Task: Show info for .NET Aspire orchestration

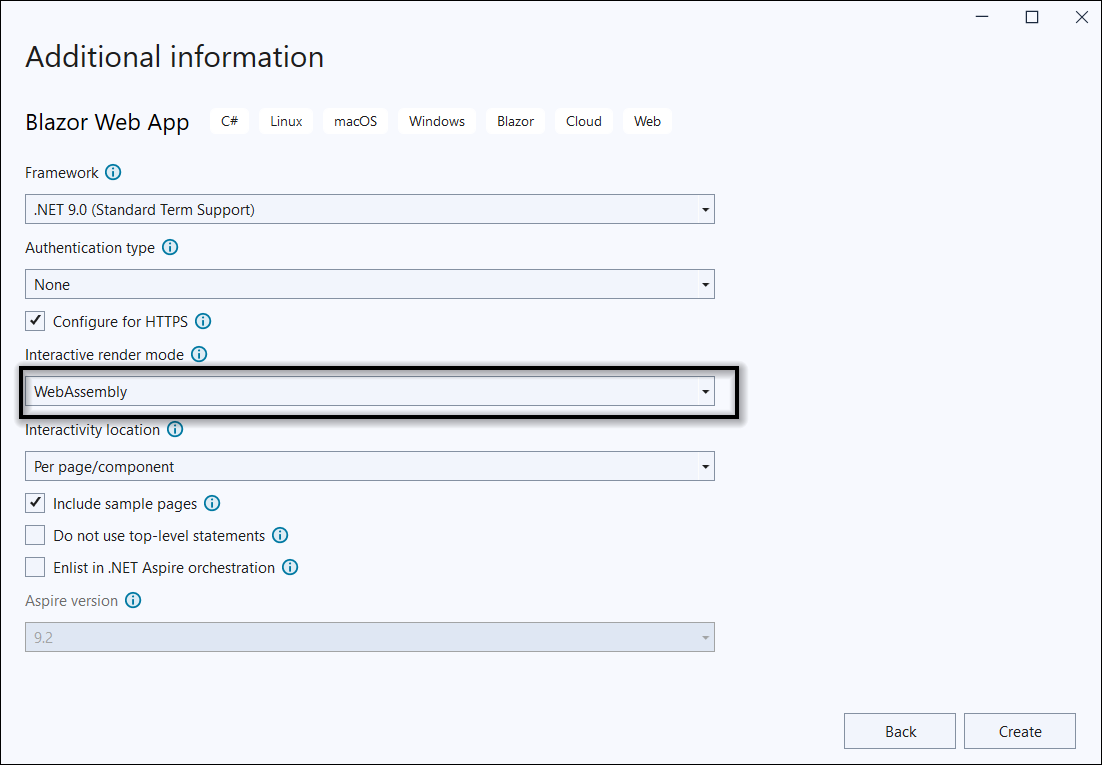Action: point(290,567)
